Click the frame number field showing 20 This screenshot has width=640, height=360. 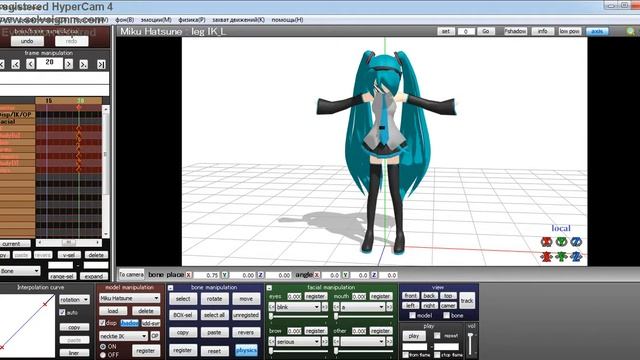click(x=49, y=63)
